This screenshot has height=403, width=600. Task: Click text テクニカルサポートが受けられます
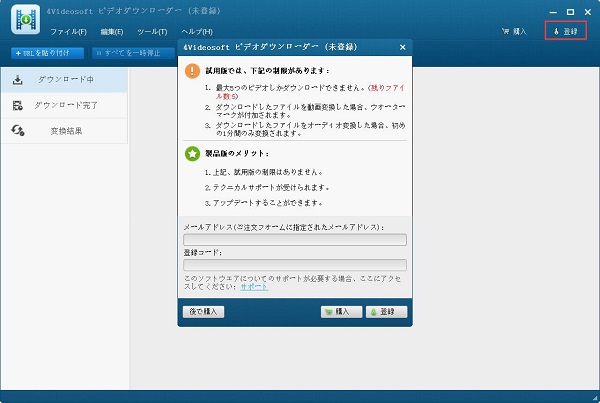(x=271, y=188)
